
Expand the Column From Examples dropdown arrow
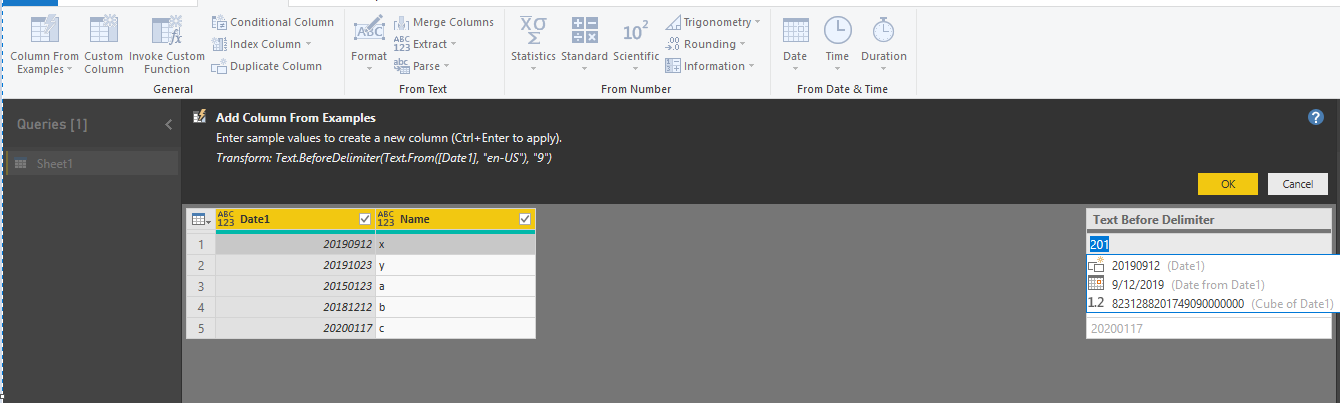[x=70, y=70]
